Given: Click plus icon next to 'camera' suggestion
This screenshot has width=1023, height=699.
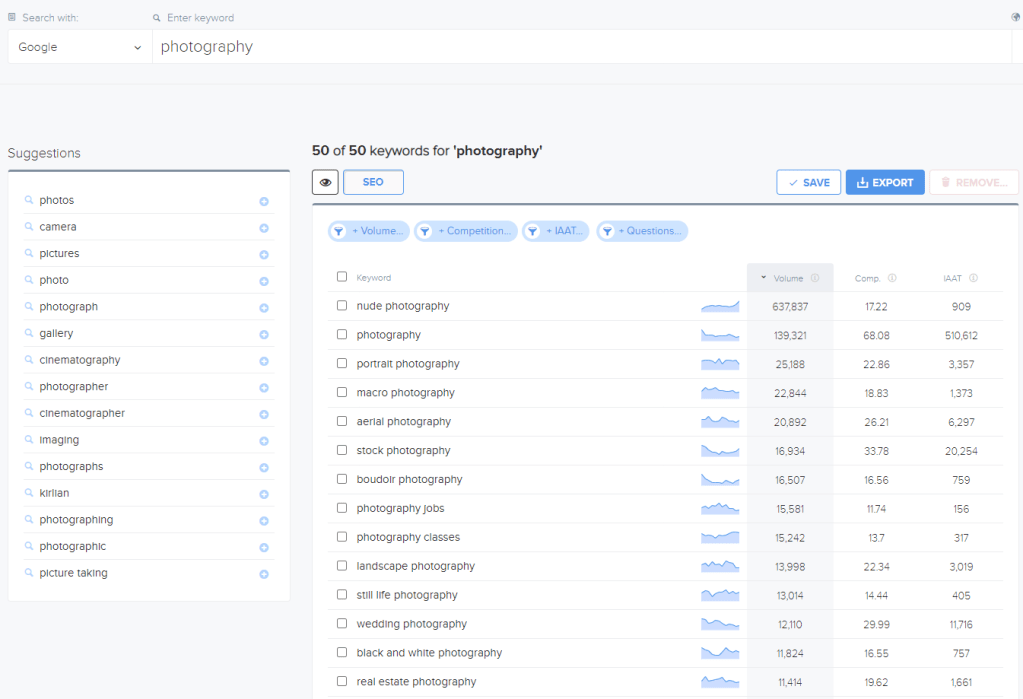Looking at the screenshot, I should click(264, 228).
